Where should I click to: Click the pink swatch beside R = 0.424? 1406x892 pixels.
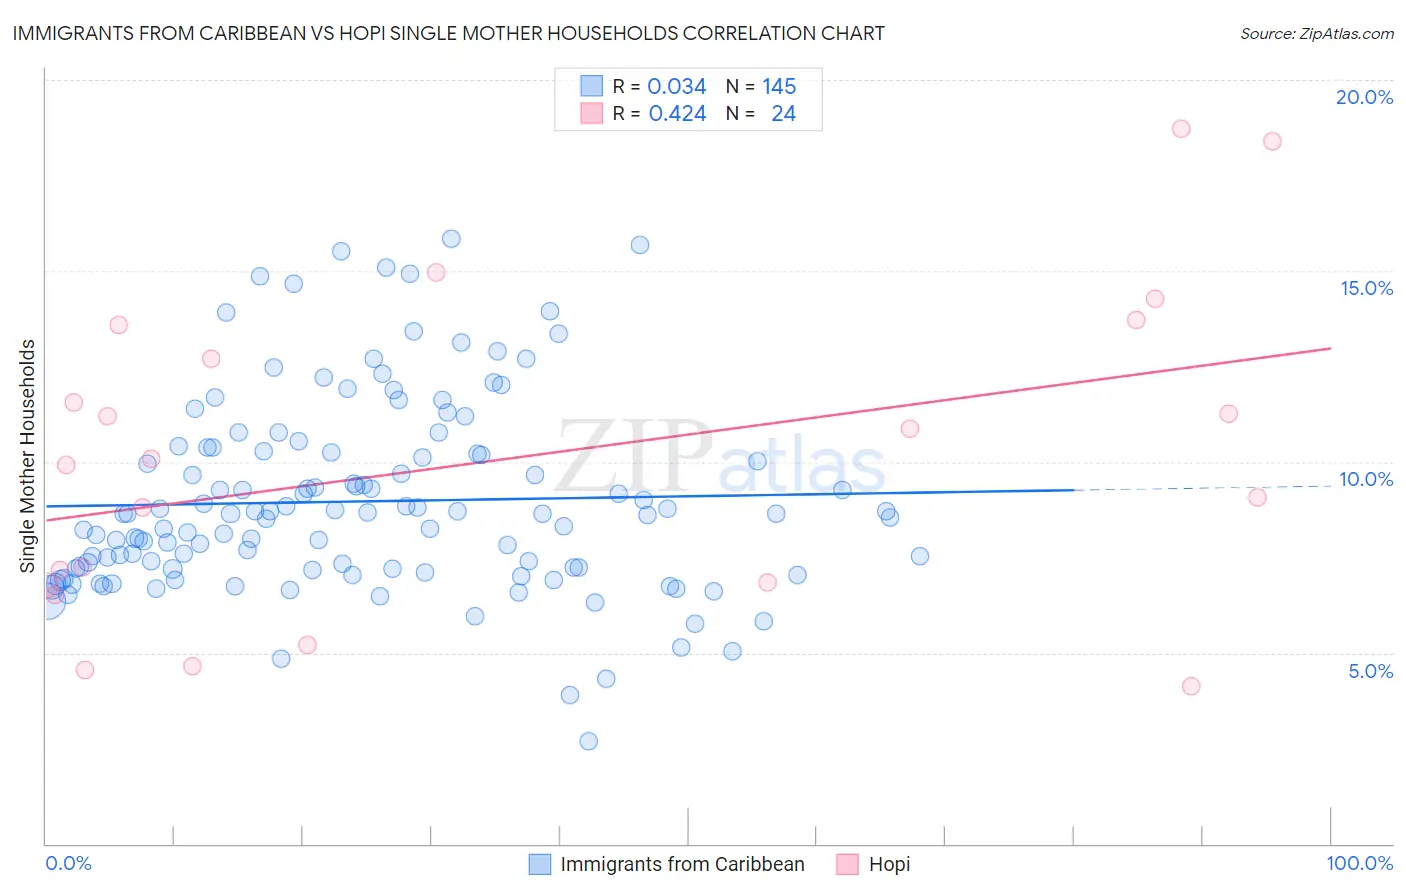[592, 113]
